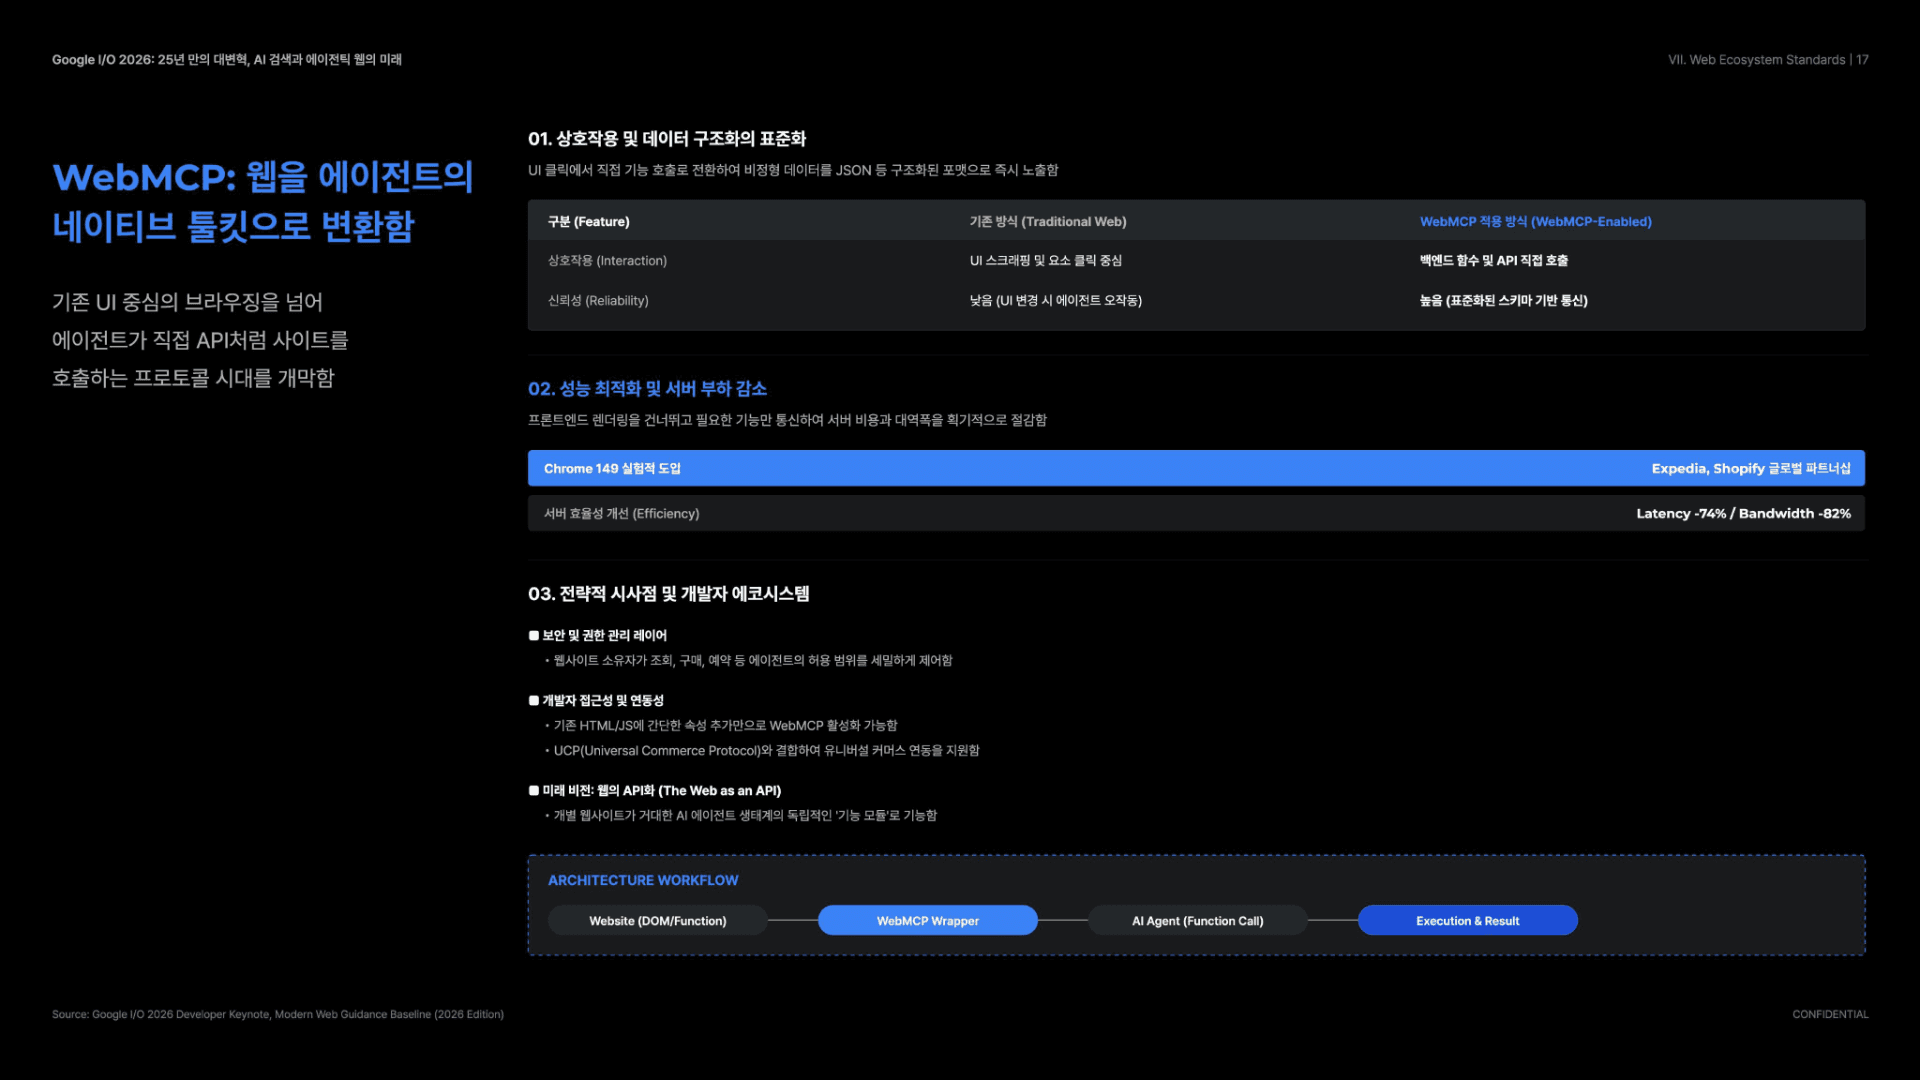Click the 개별 웹사이트가 거대한 AI 에이전트 bullet
The width and height of the screenshot is (1920, 1080).
coord(741,815)
